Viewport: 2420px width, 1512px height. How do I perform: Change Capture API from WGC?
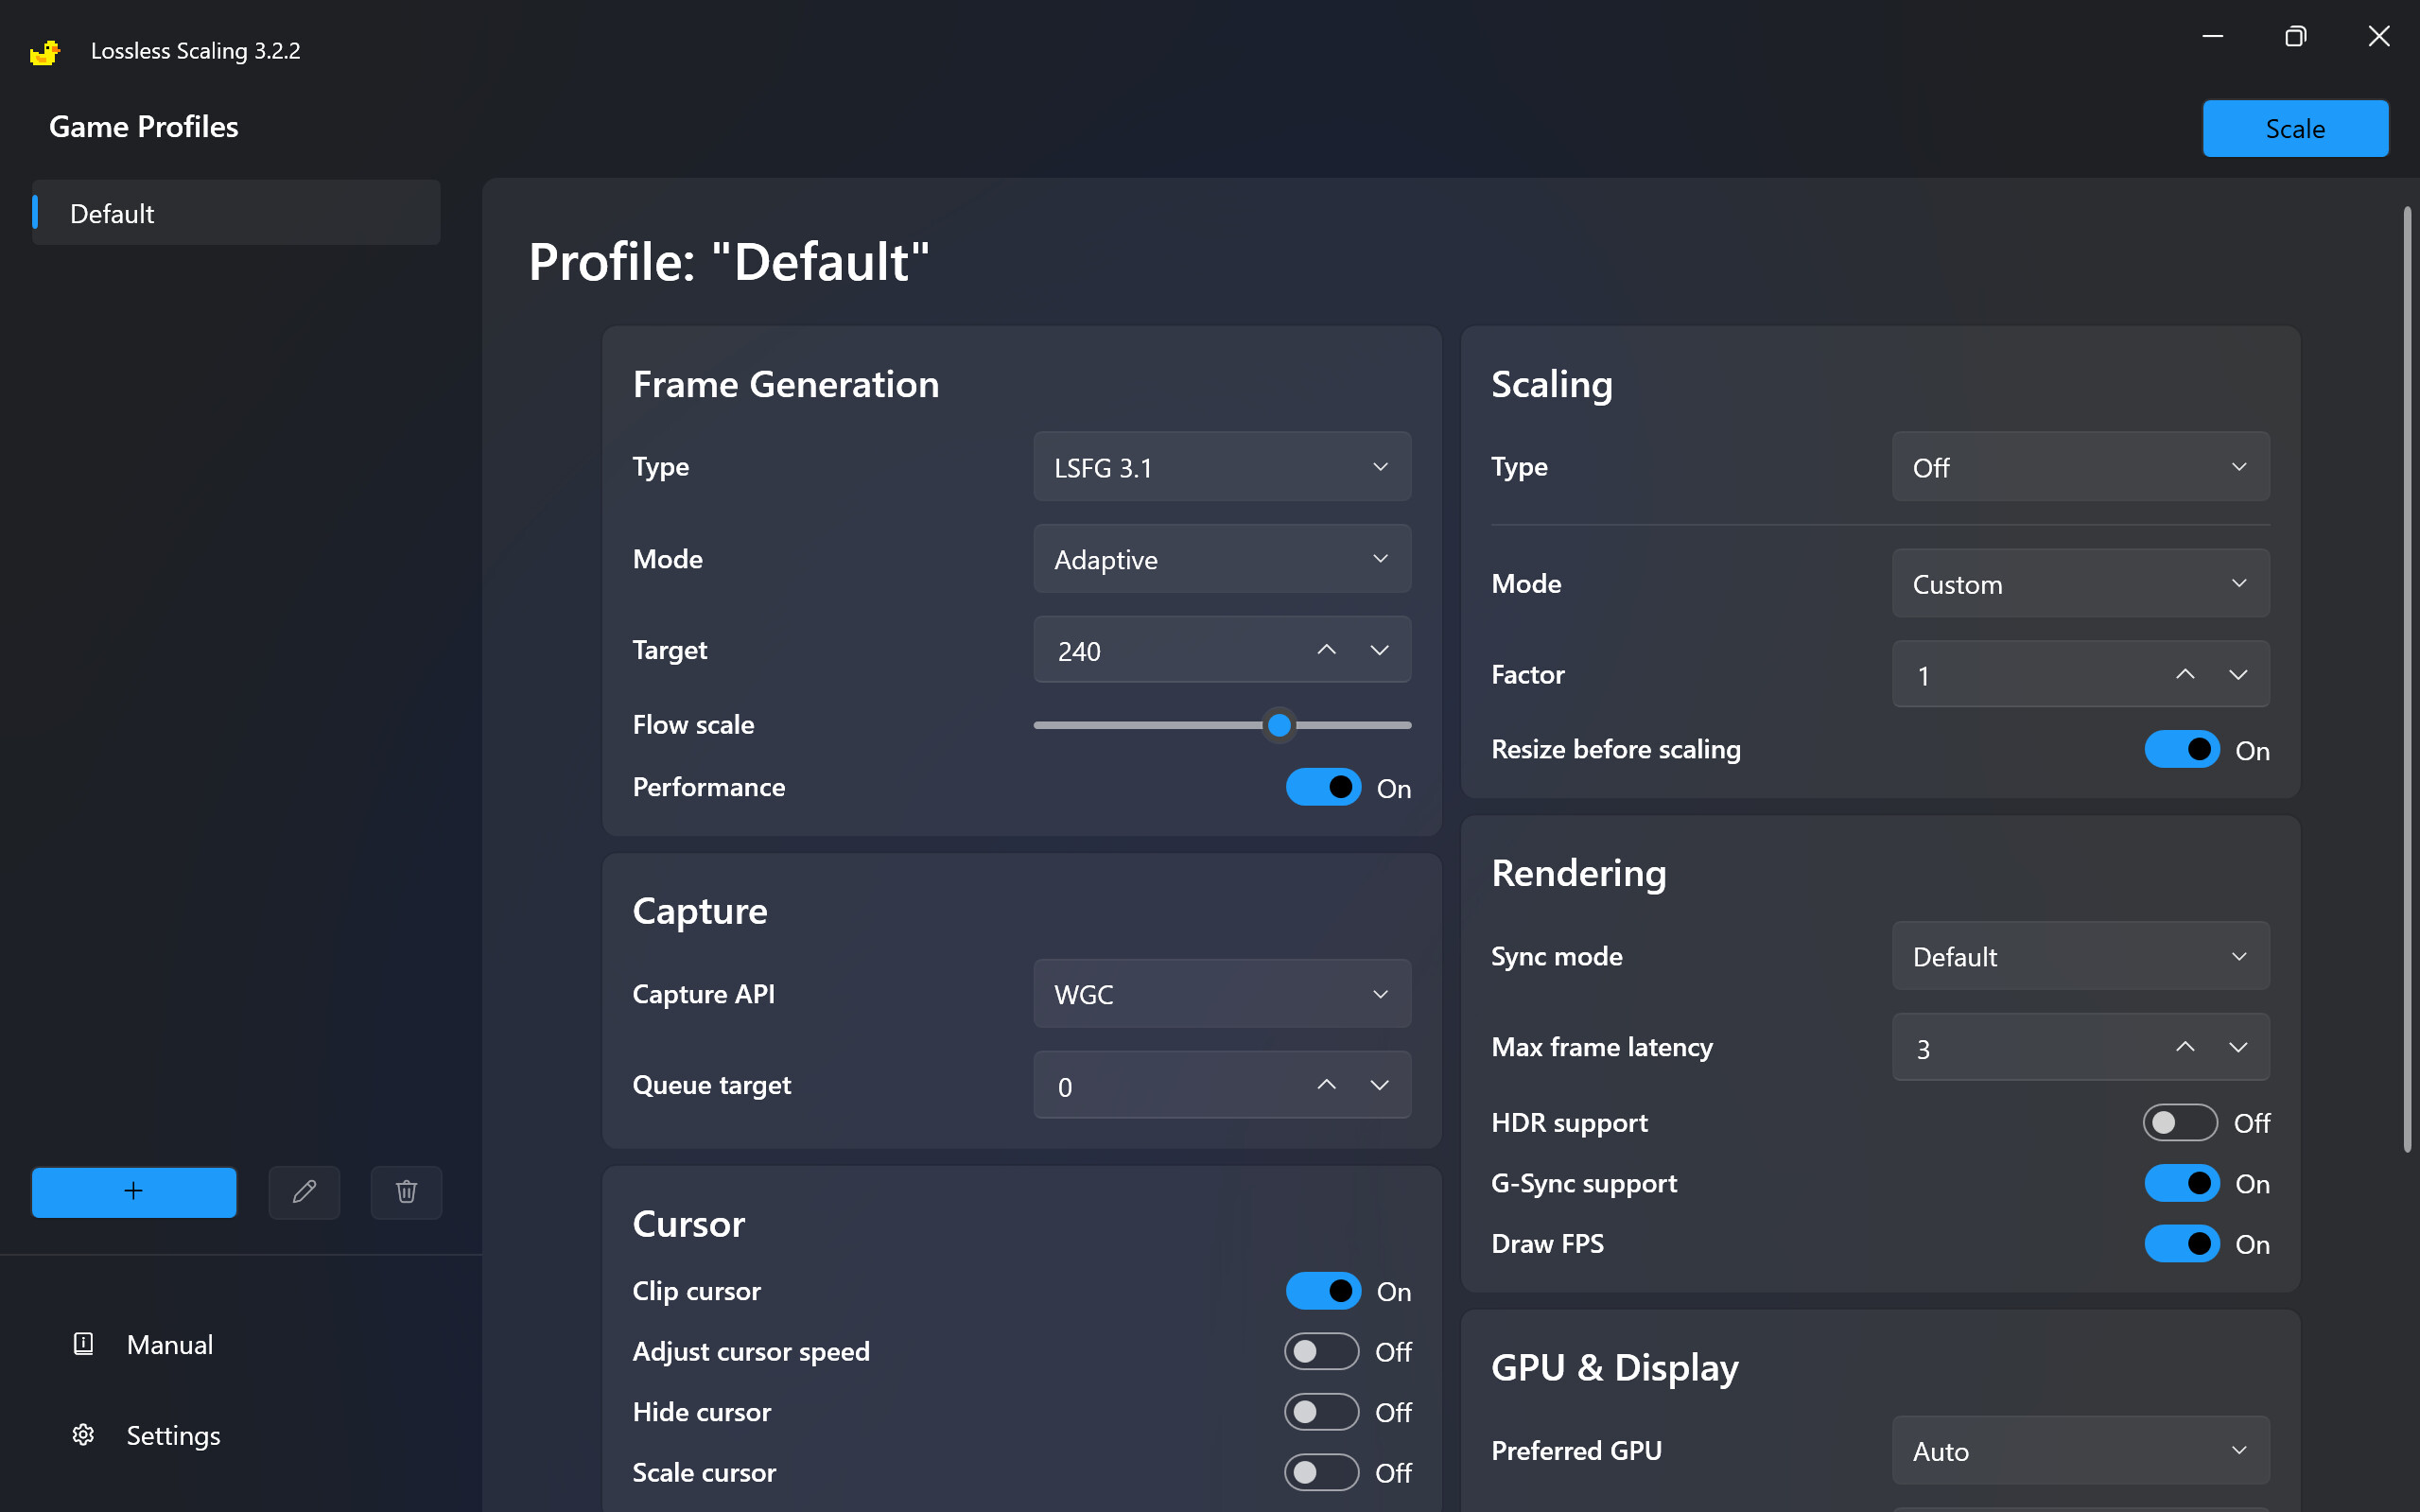click(1221, 993)
